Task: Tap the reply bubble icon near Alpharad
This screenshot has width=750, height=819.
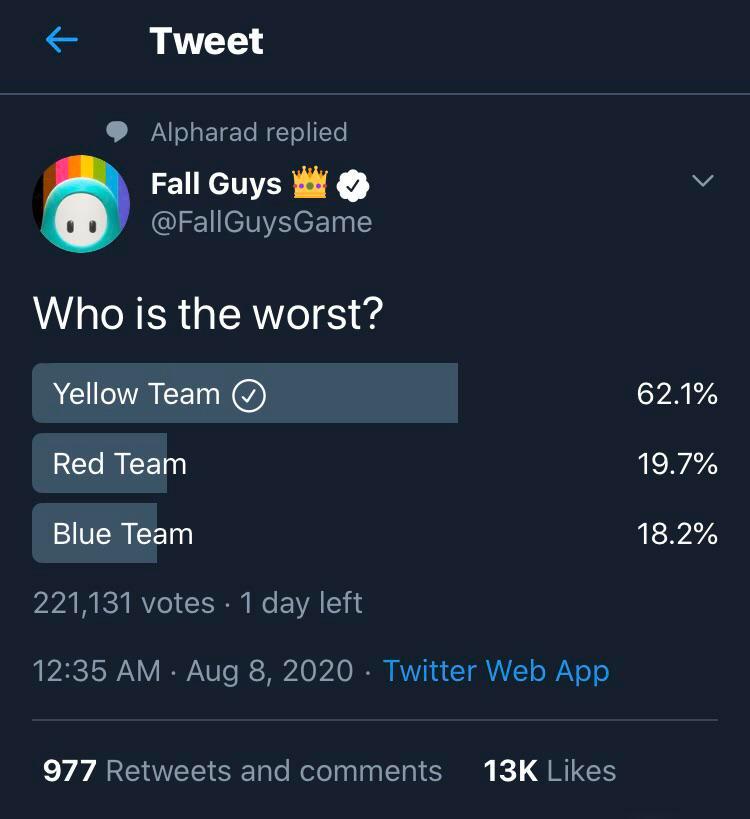Action: click(x=118, y=132)
